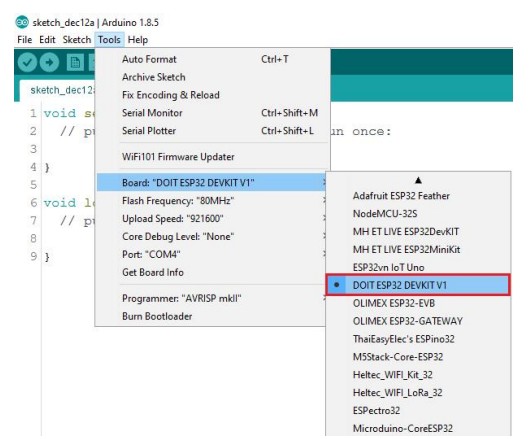
Task: Expand Port "COM4" submenu
Action: (212, 254)
